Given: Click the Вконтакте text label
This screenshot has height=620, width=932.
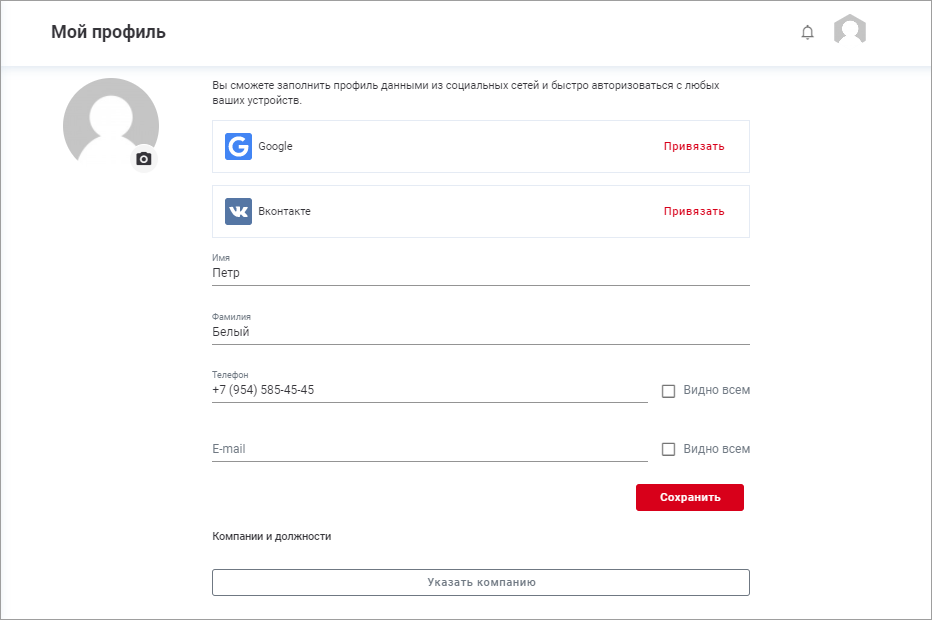Looking at the screenshot, I should tap(284, 211).
